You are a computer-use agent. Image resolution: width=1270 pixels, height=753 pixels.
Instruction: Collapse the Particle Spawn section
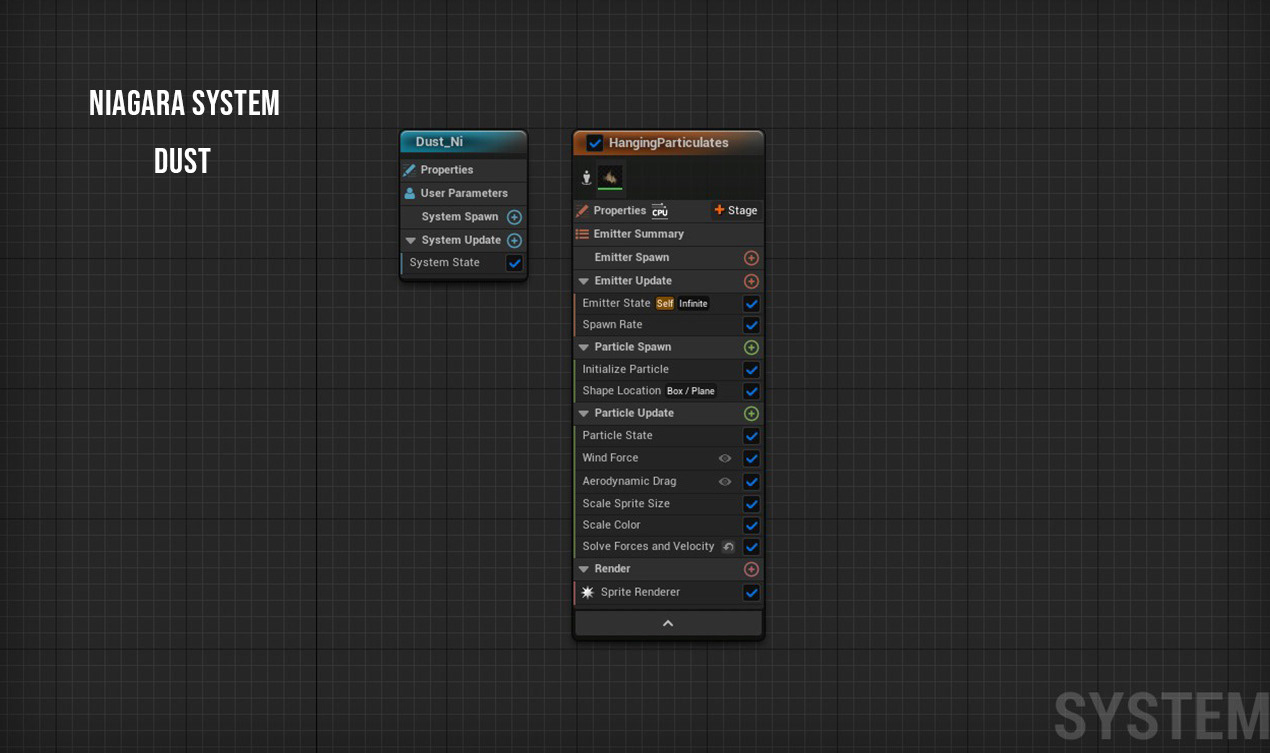pyautogui.click(x=584, y=347)
